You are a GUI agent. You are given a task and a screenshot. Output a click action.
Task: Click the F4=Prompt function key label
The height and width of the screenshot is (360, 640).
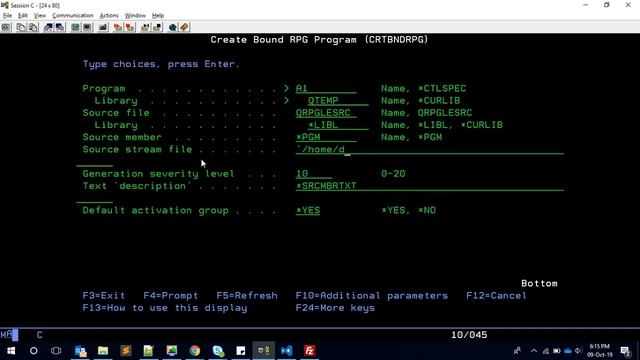point(171,296)
